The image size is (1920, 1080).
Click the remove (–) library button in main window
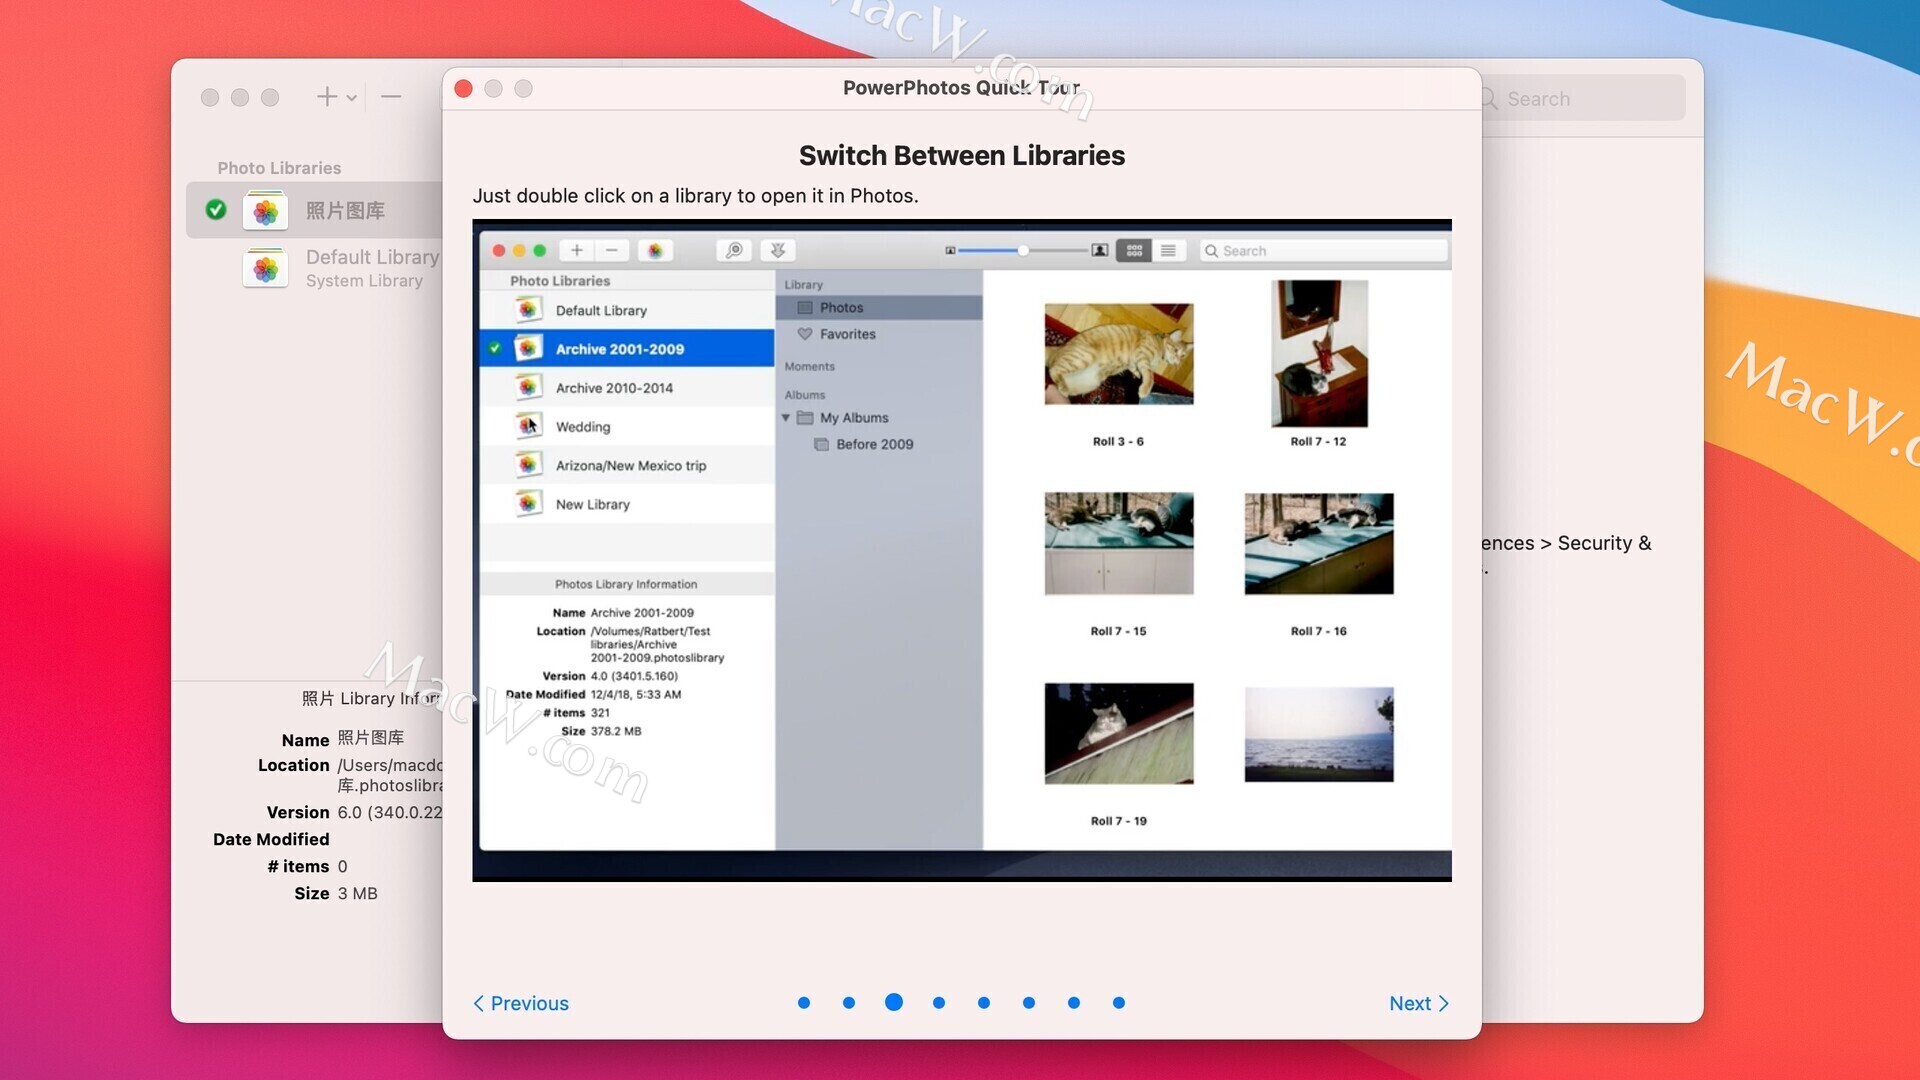[391, 97]
